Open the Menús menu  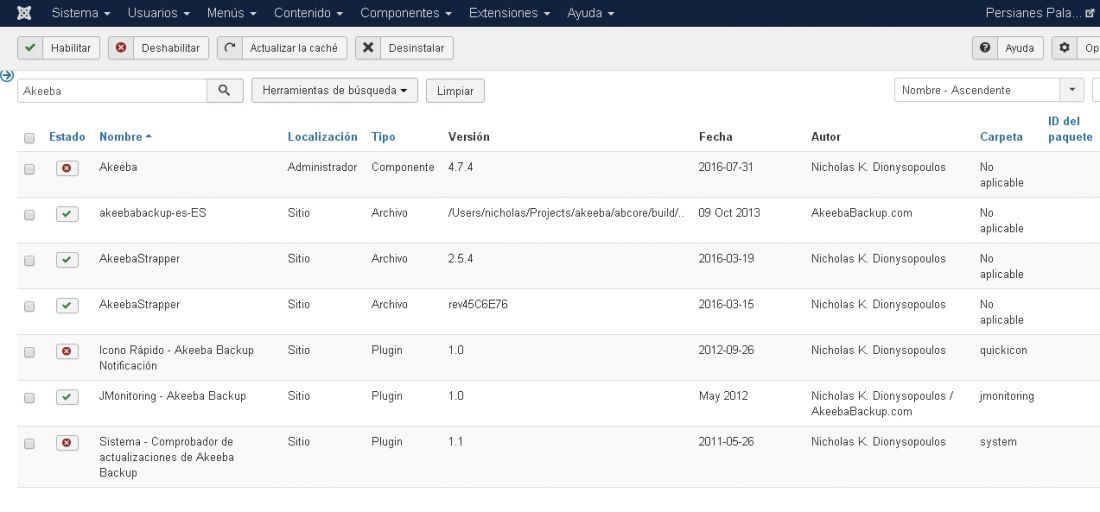[232, 13]
